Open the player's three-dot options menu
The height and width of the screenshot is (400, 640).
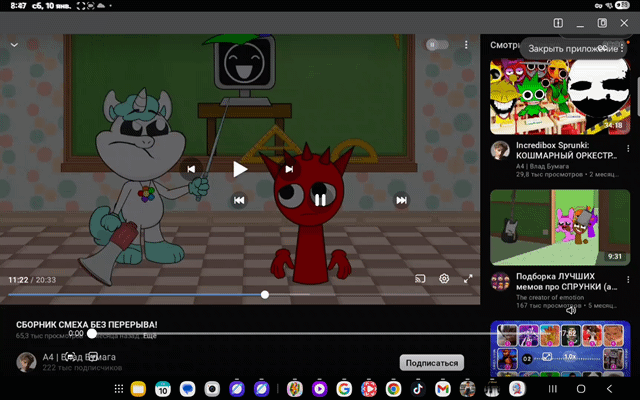[466, 45]
